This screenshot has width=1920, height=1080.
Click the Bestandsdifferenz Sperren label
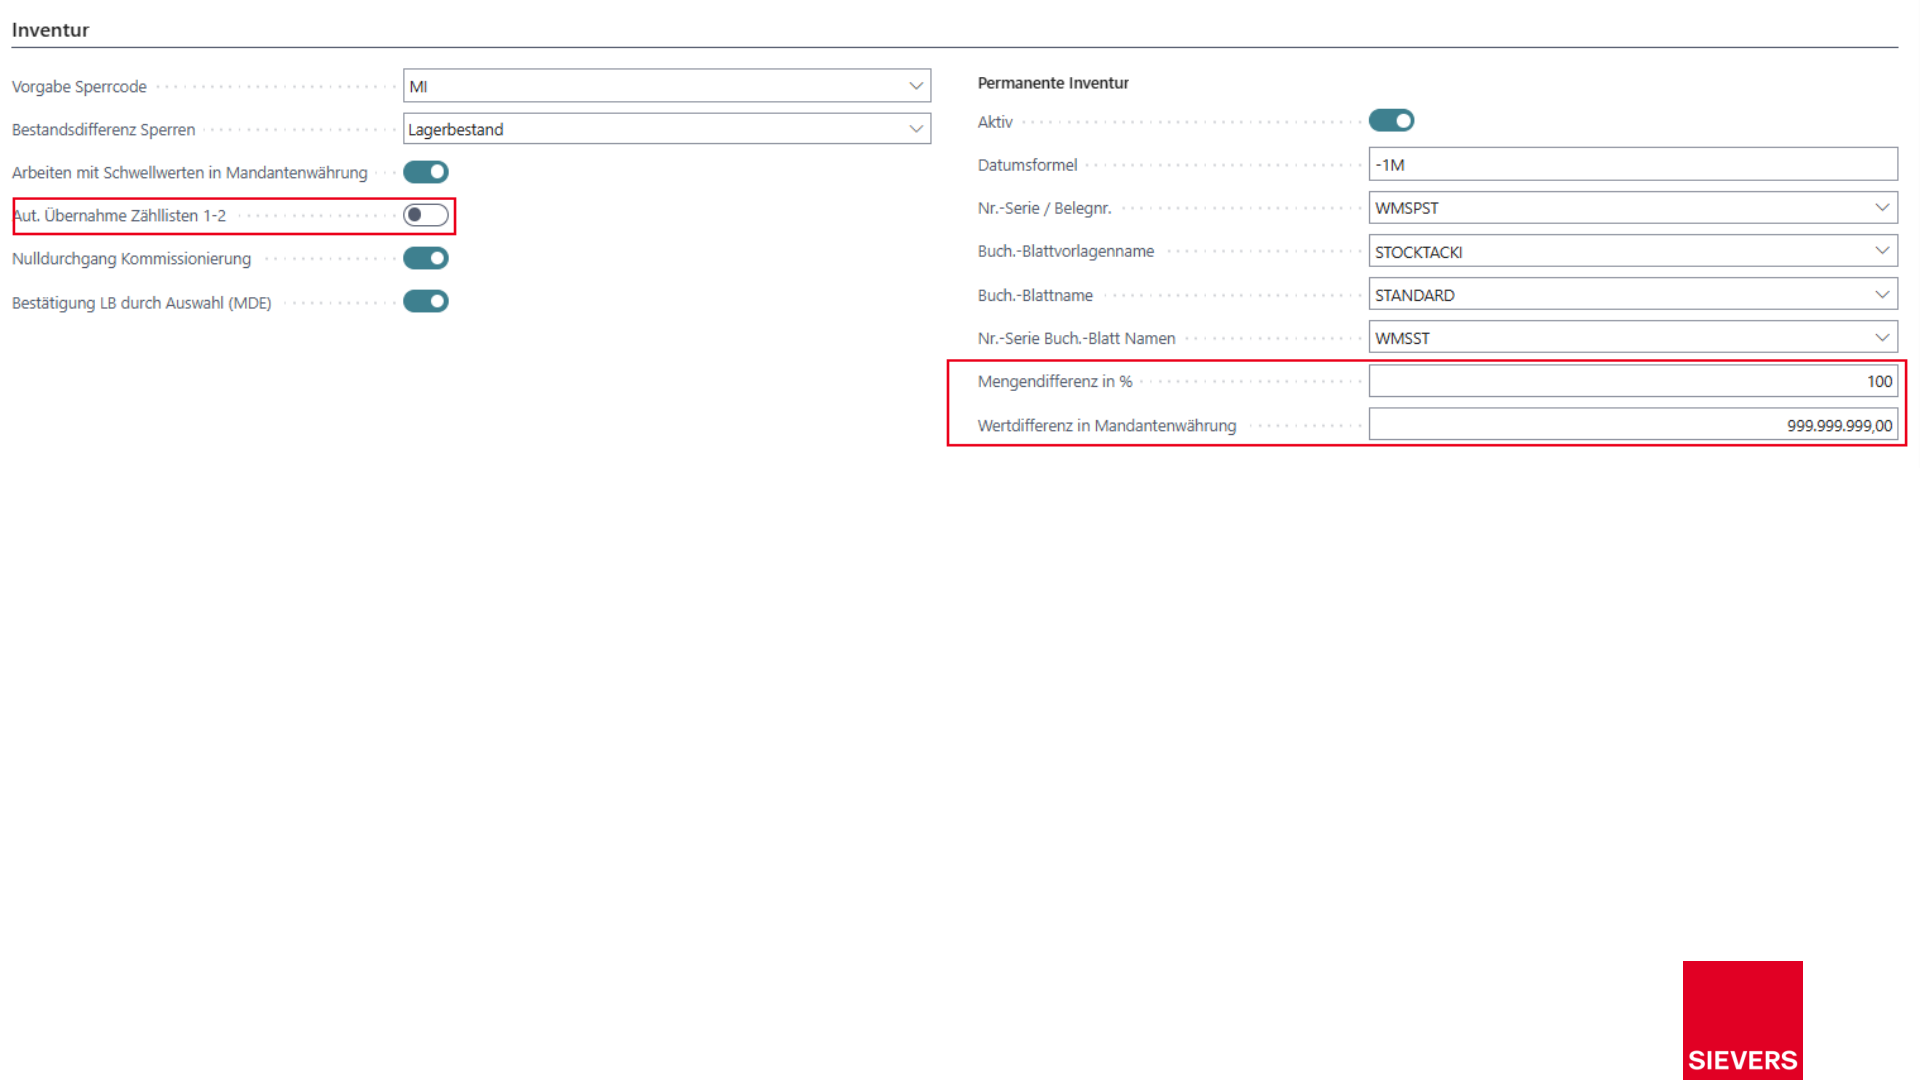click(103, 130)
